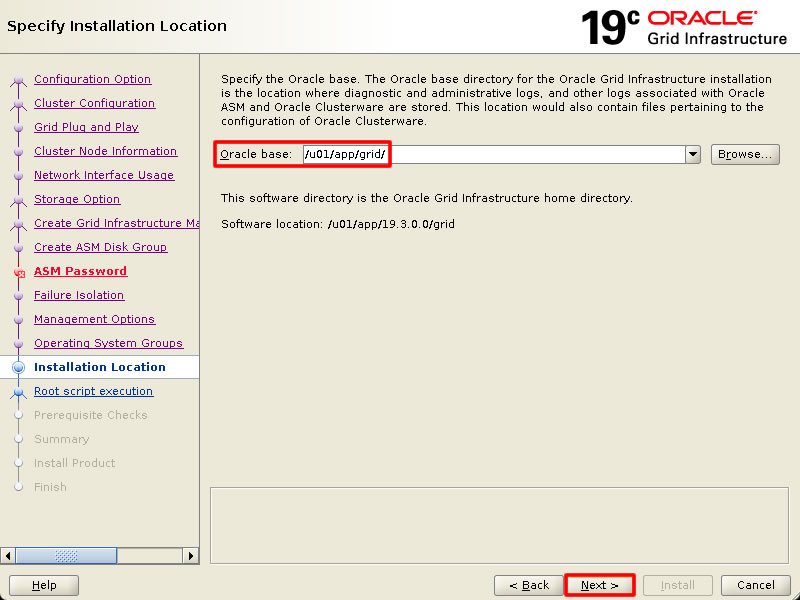Click the ASM Password error step icon
The image size is (800, 600).
point(19,272)
